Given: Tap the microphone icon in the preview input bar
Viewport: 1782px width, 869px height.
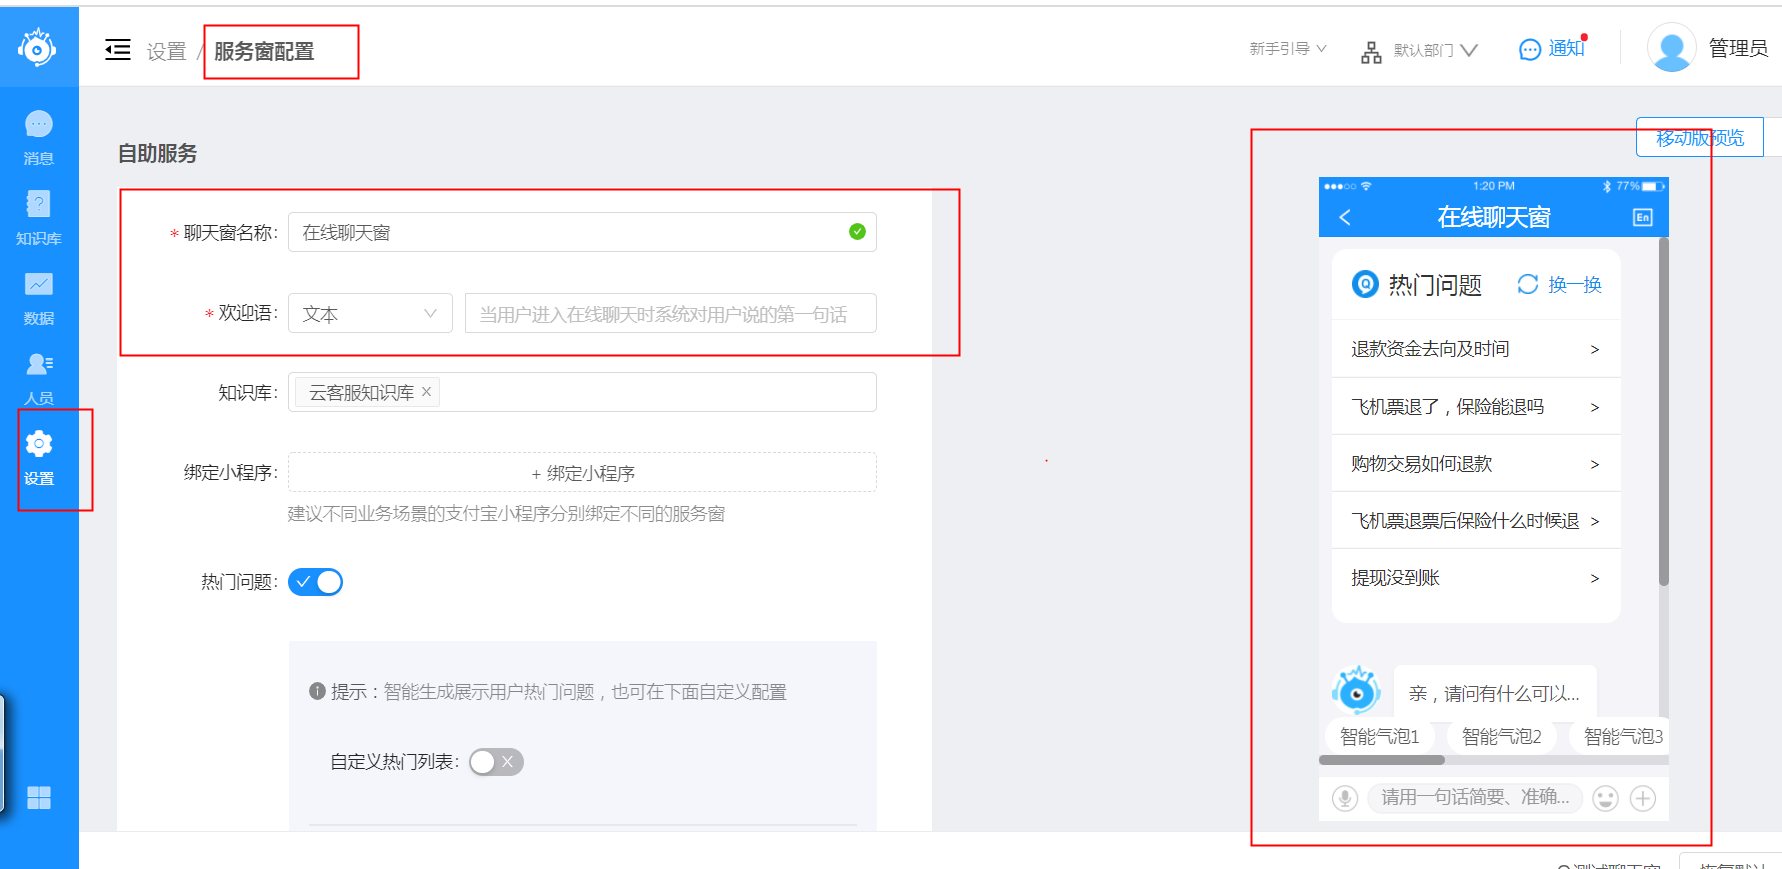Looking at the screenshot, I should (x=1345, y=798).
